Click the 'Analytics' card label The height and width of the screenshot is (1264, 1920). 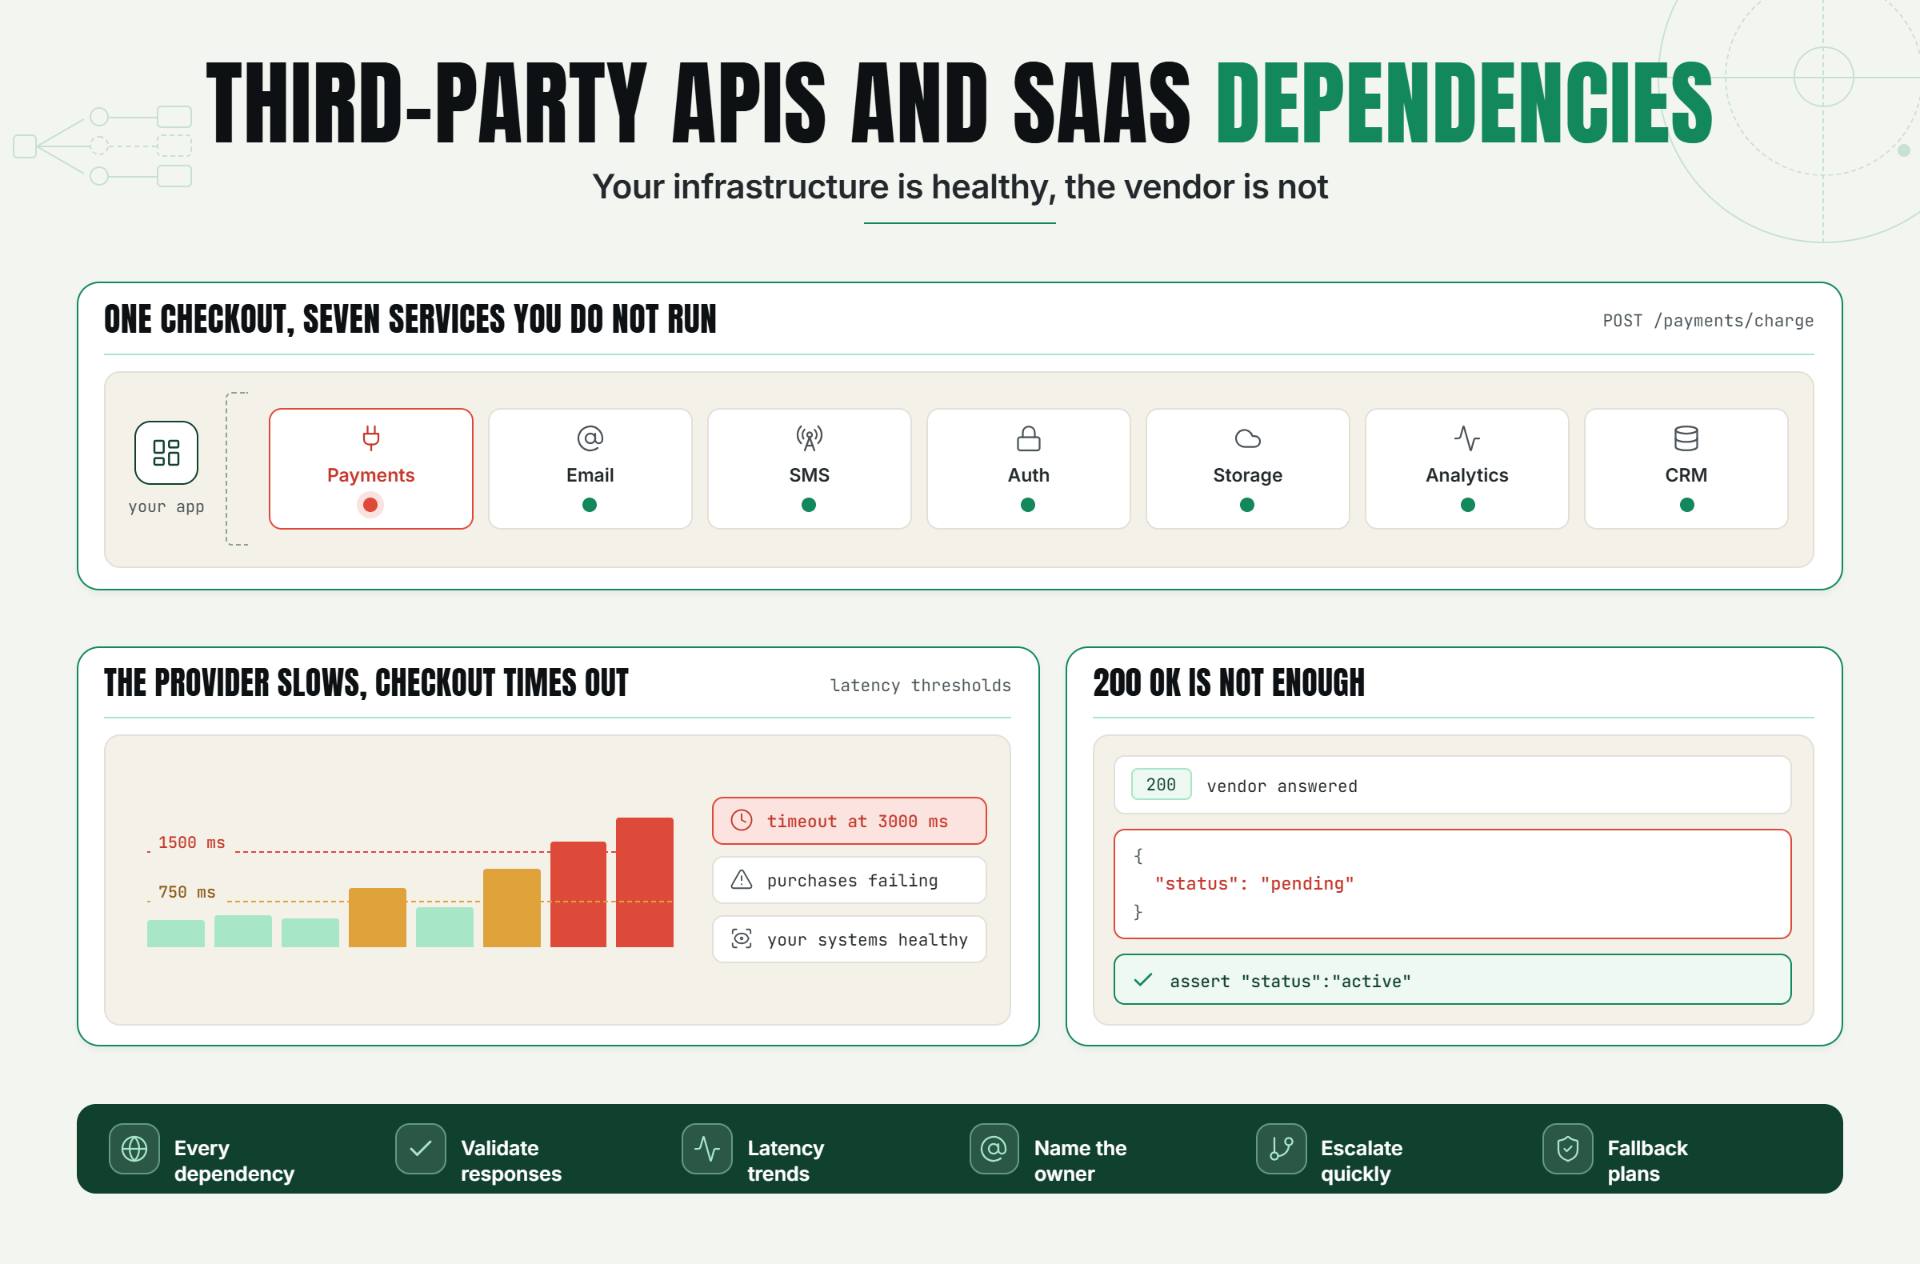click(1467, 475)
